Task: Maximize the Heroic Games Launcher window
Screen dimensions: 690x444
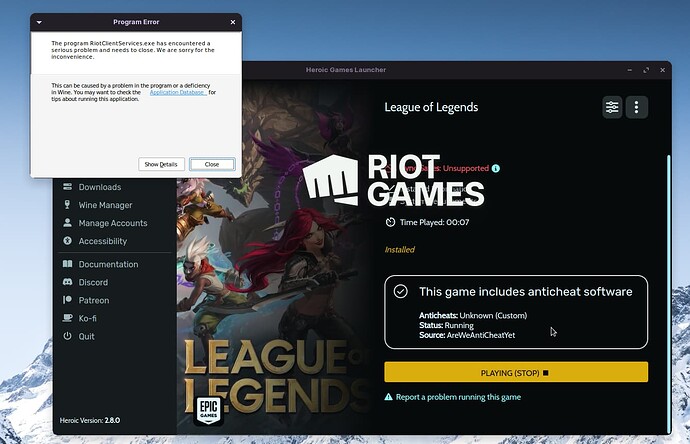Action: [646, 70]
